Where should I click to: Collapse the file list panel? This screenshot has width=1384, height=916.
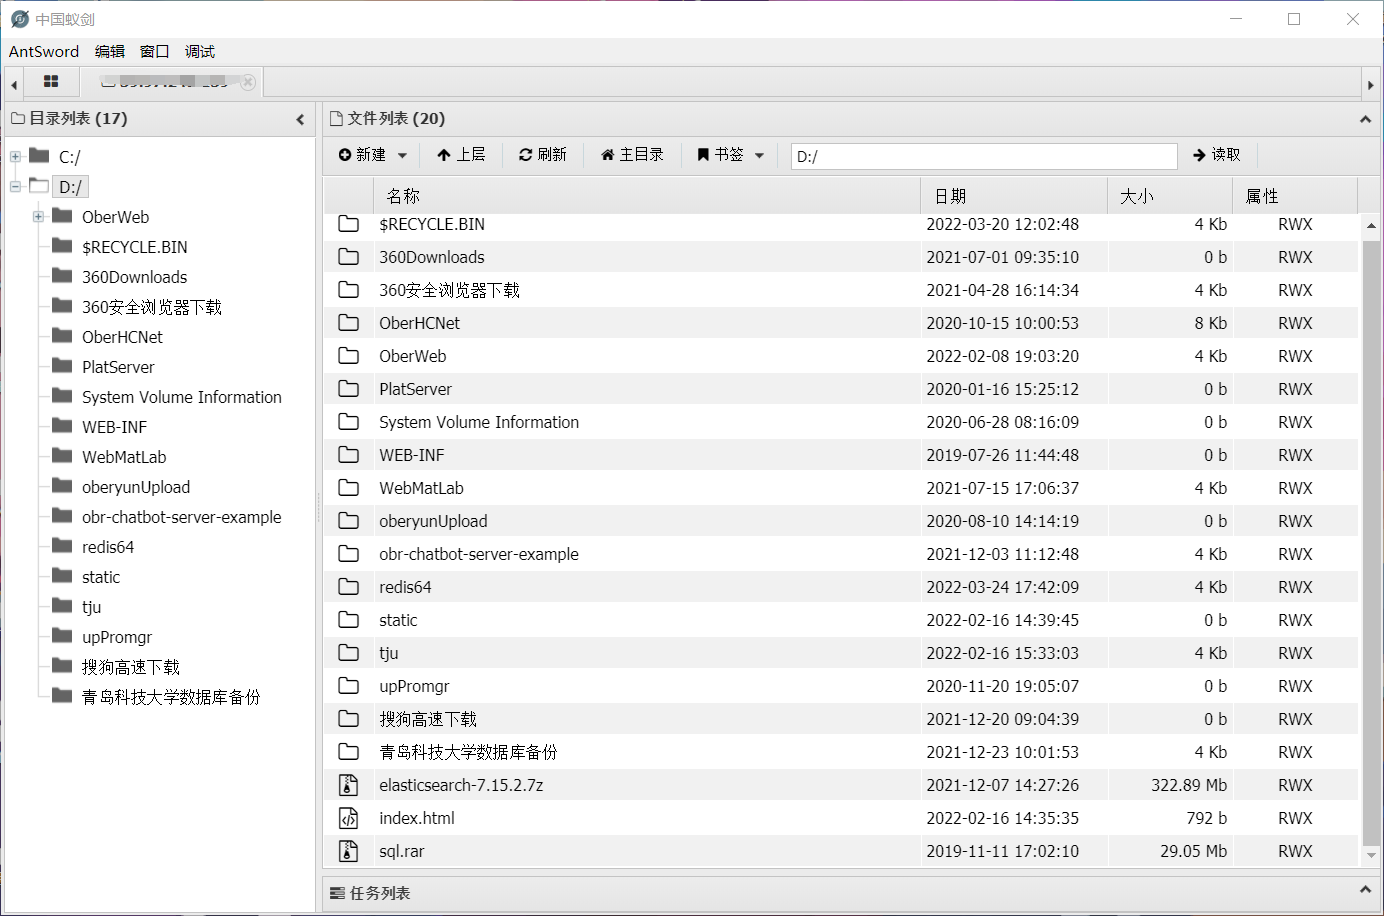click(1365, 119)
